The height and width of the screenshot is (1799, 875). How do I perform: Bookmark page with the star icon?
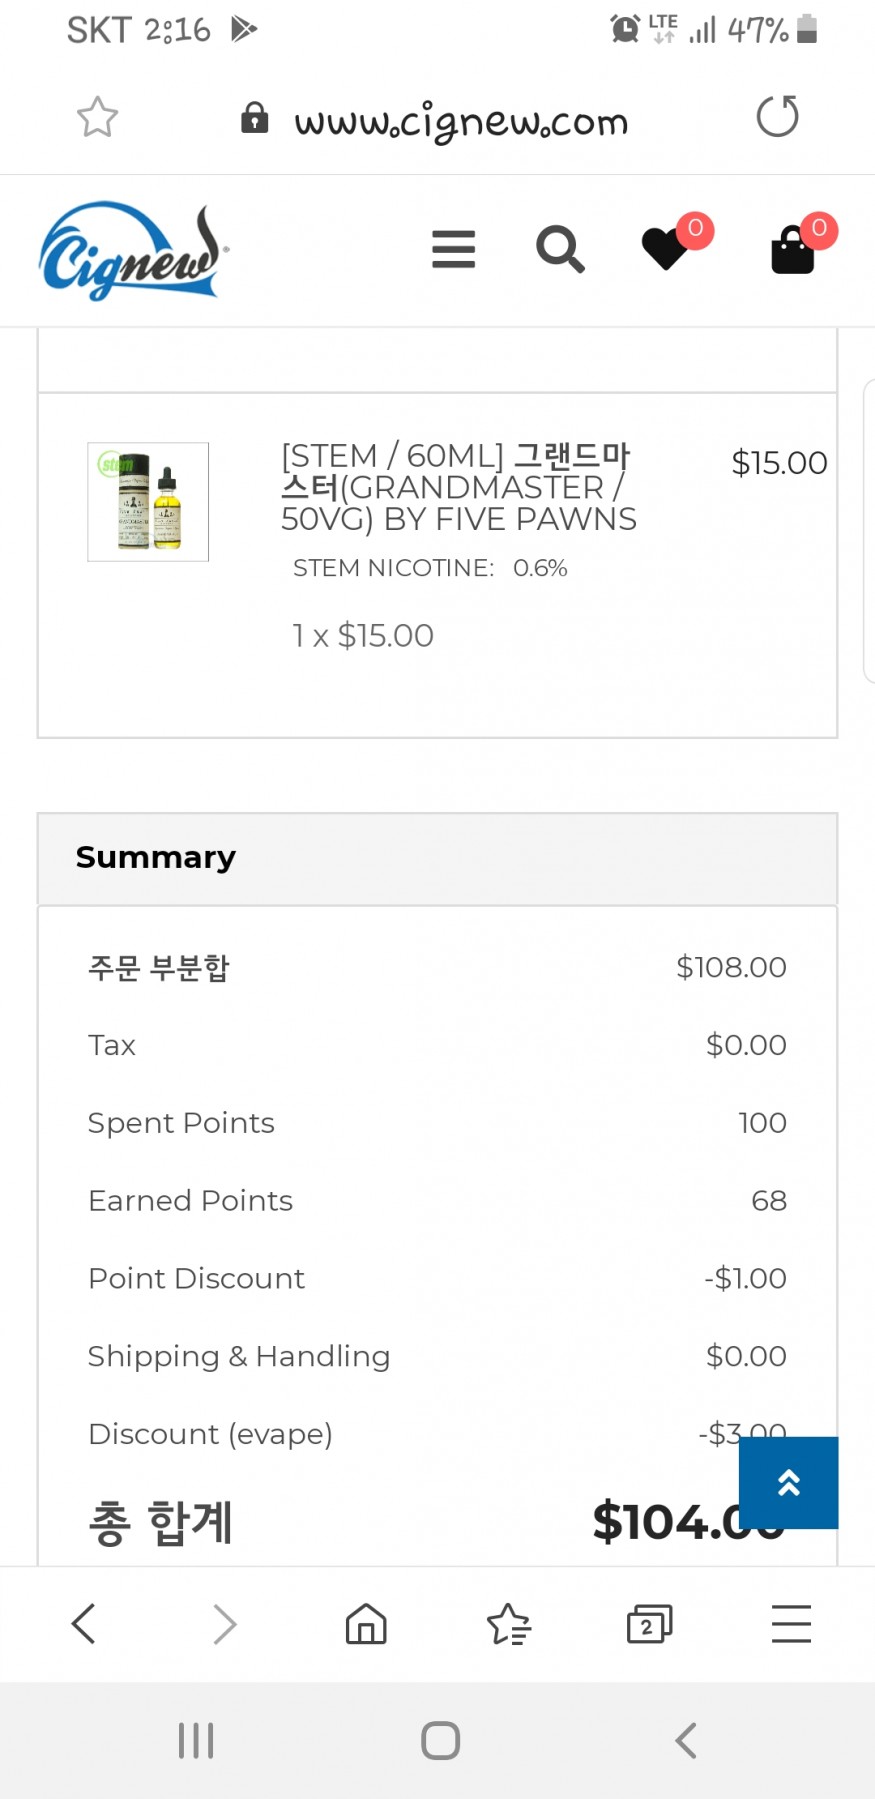(98, 118)
